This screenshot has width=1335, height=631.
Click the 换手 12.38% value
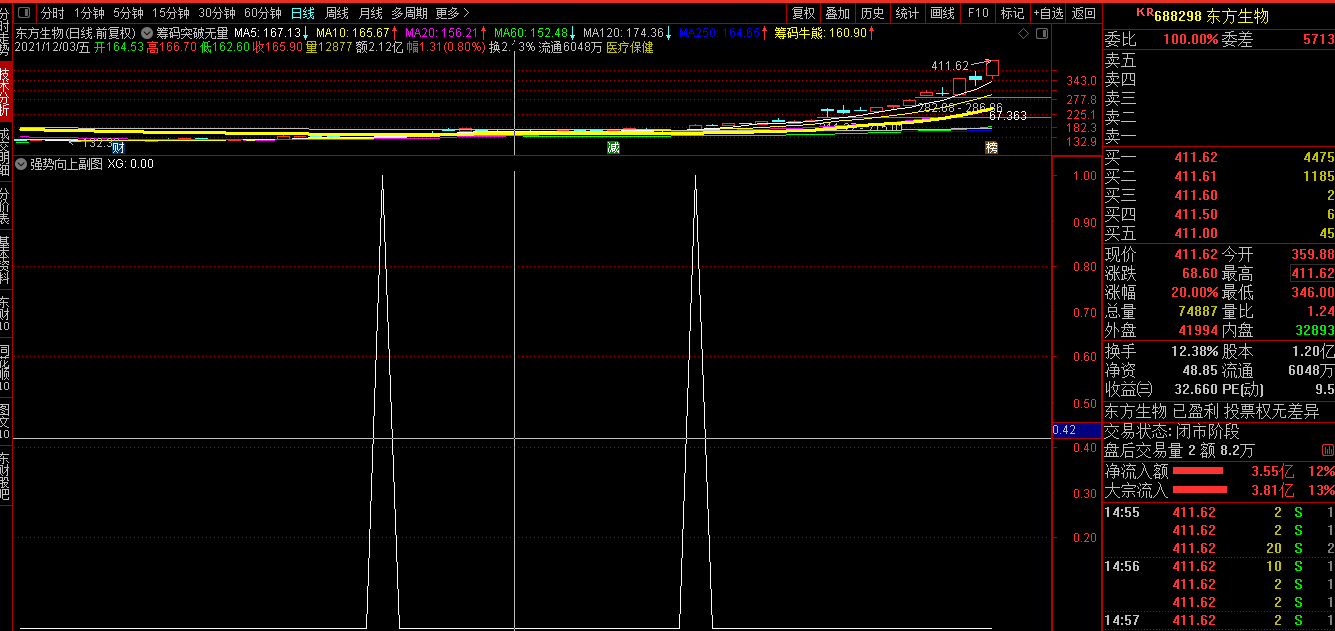[1195, 351]
